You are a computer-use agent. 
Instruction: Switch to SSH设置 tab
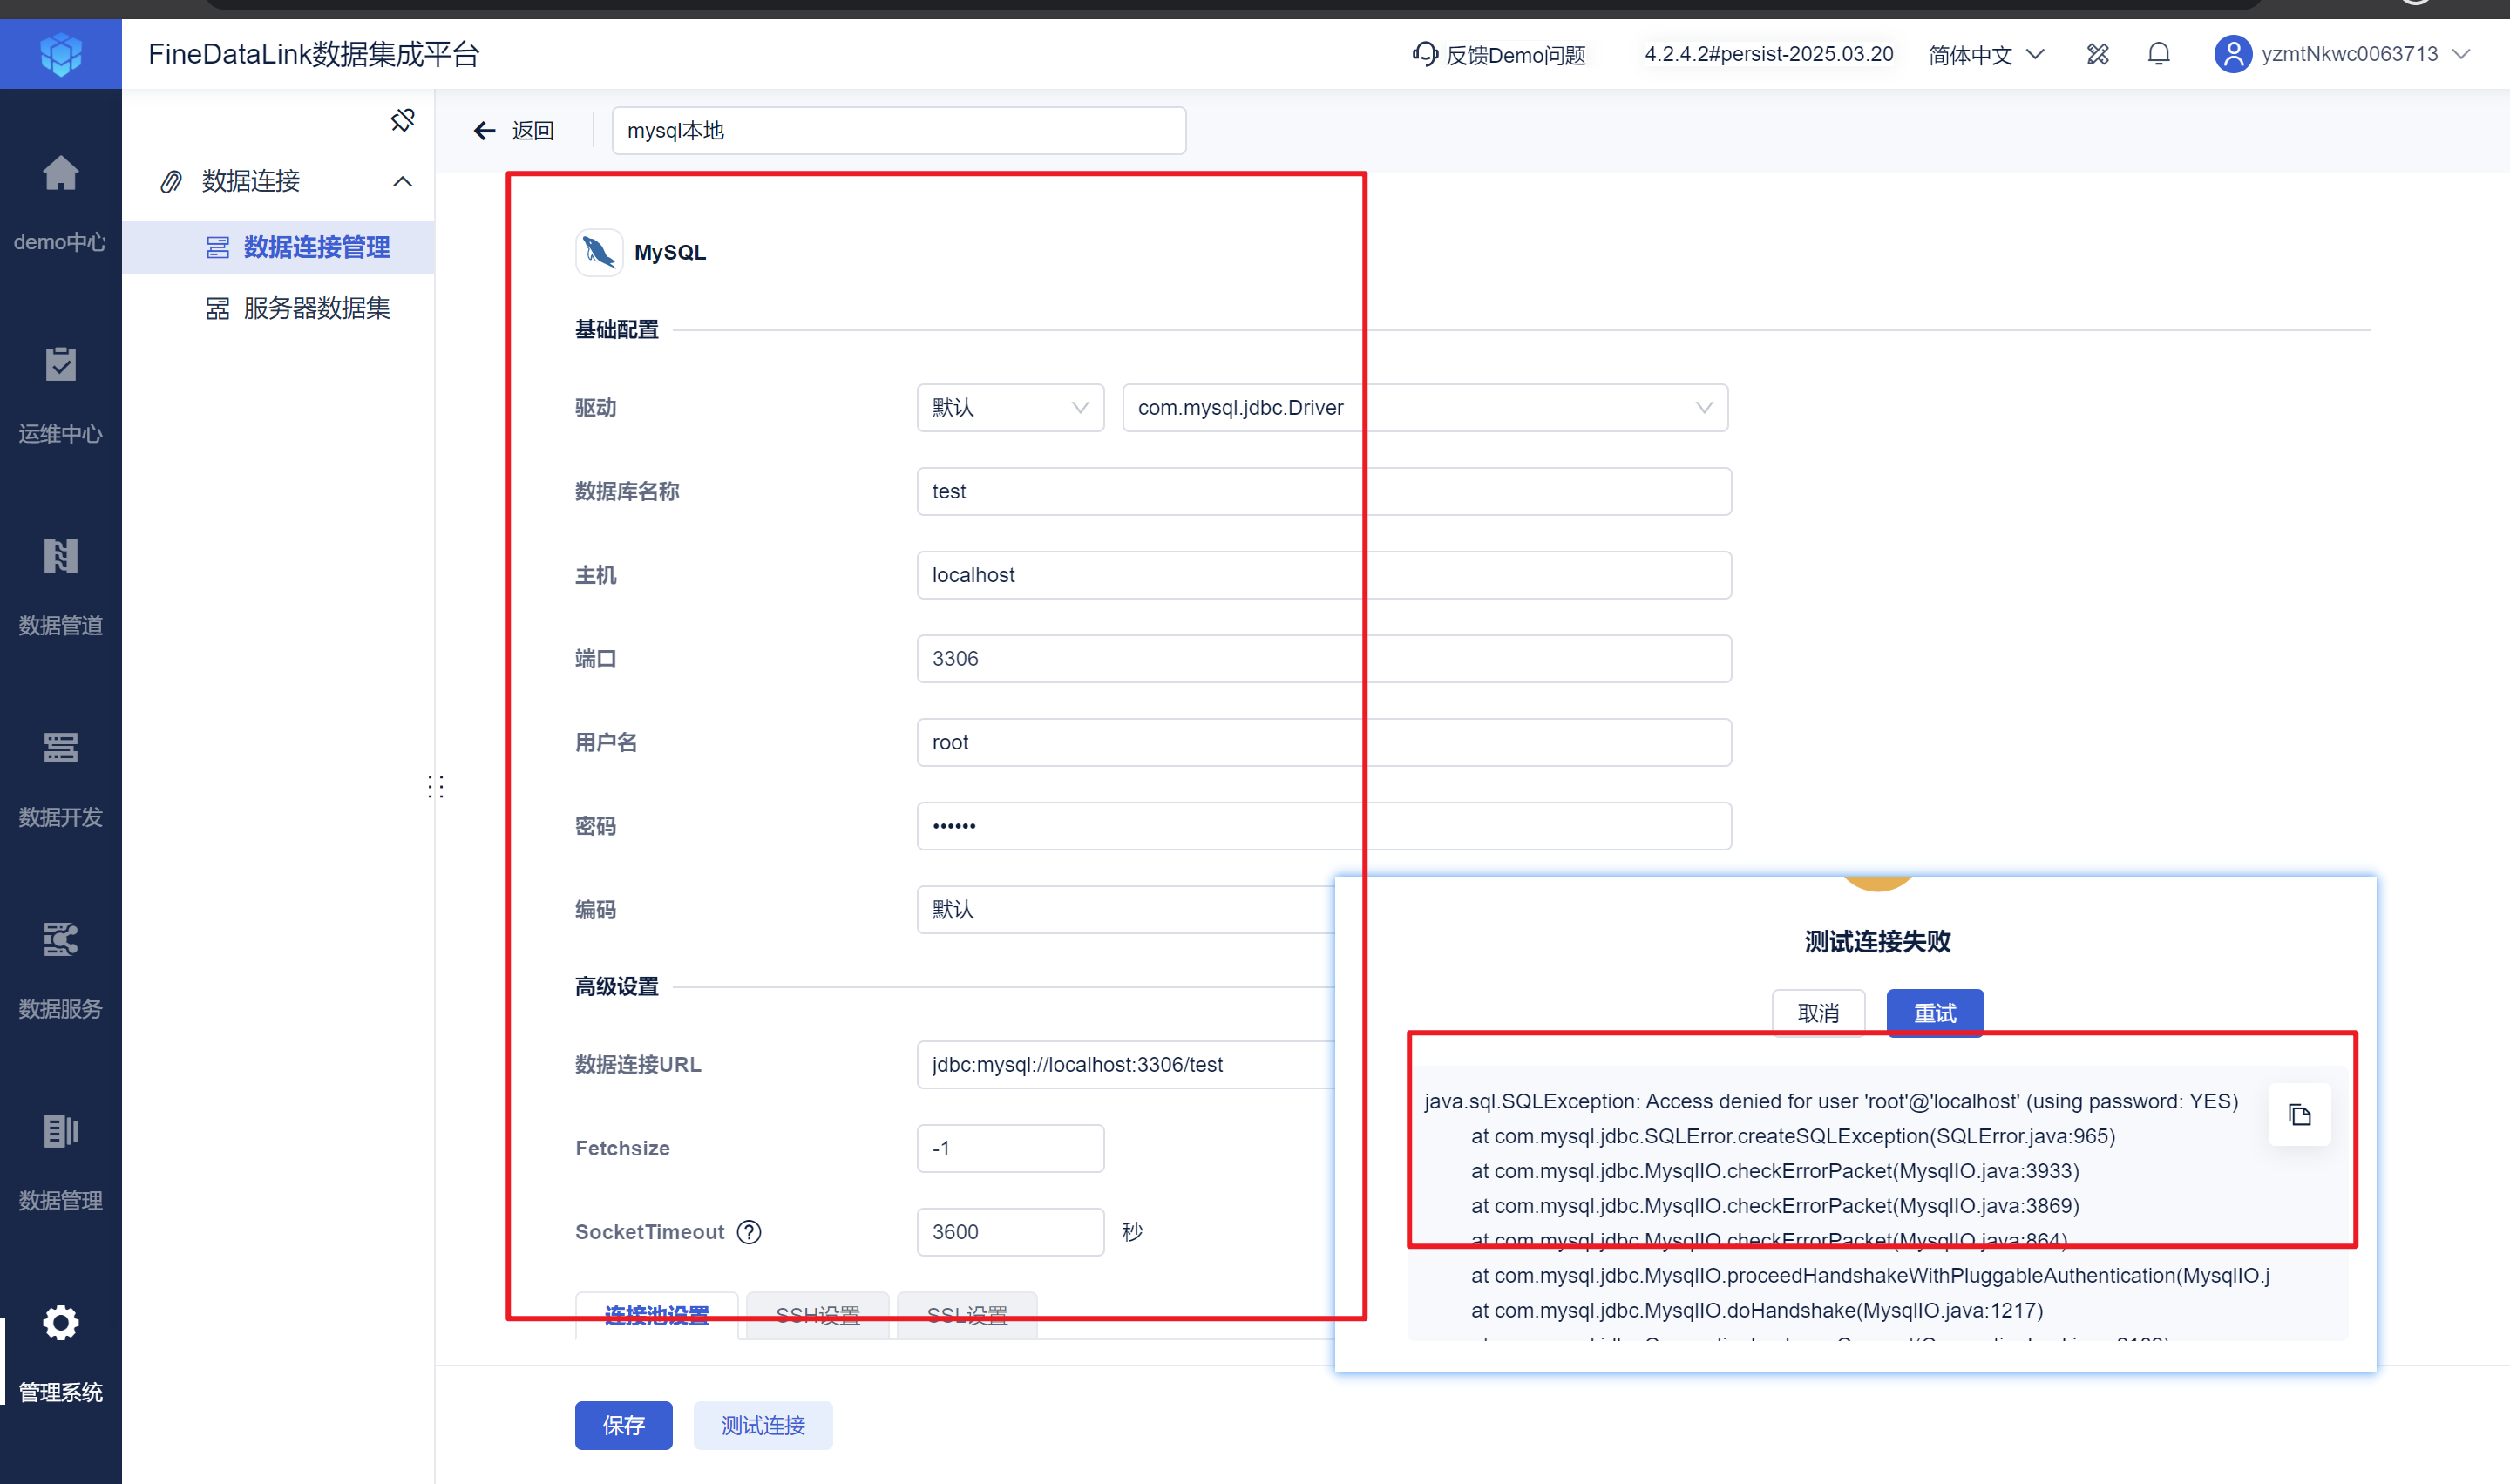817,1315
